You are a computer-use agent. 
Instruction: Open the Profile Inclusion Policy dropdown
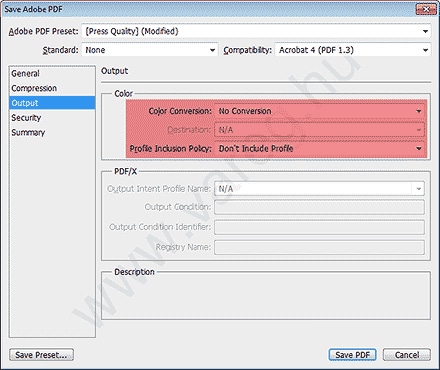[320, 148]
